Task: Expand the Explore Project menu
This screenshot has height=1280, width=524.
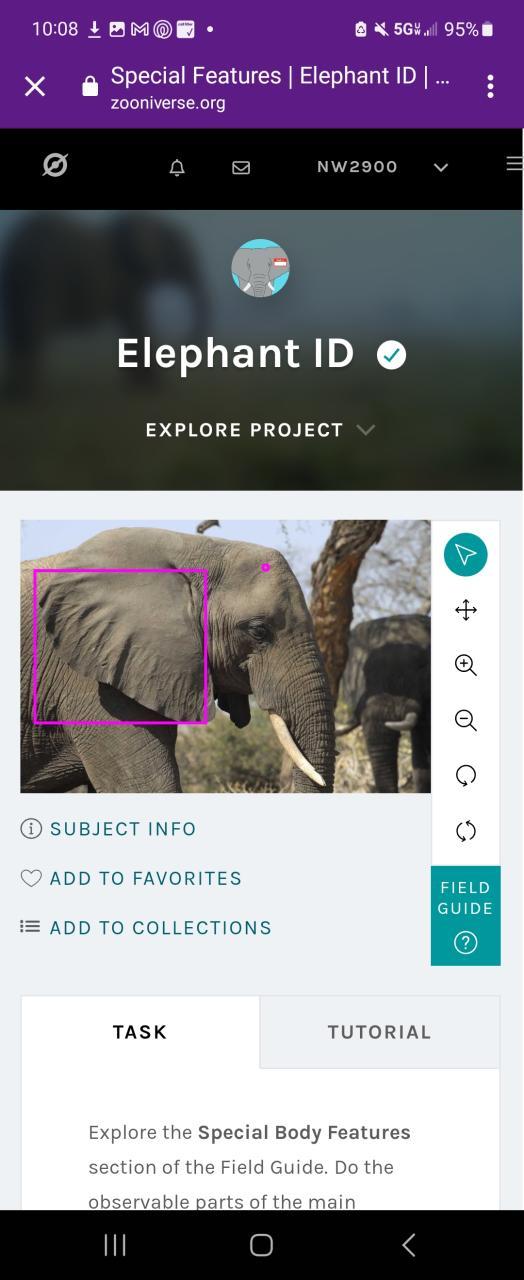Action: (260, 430)
